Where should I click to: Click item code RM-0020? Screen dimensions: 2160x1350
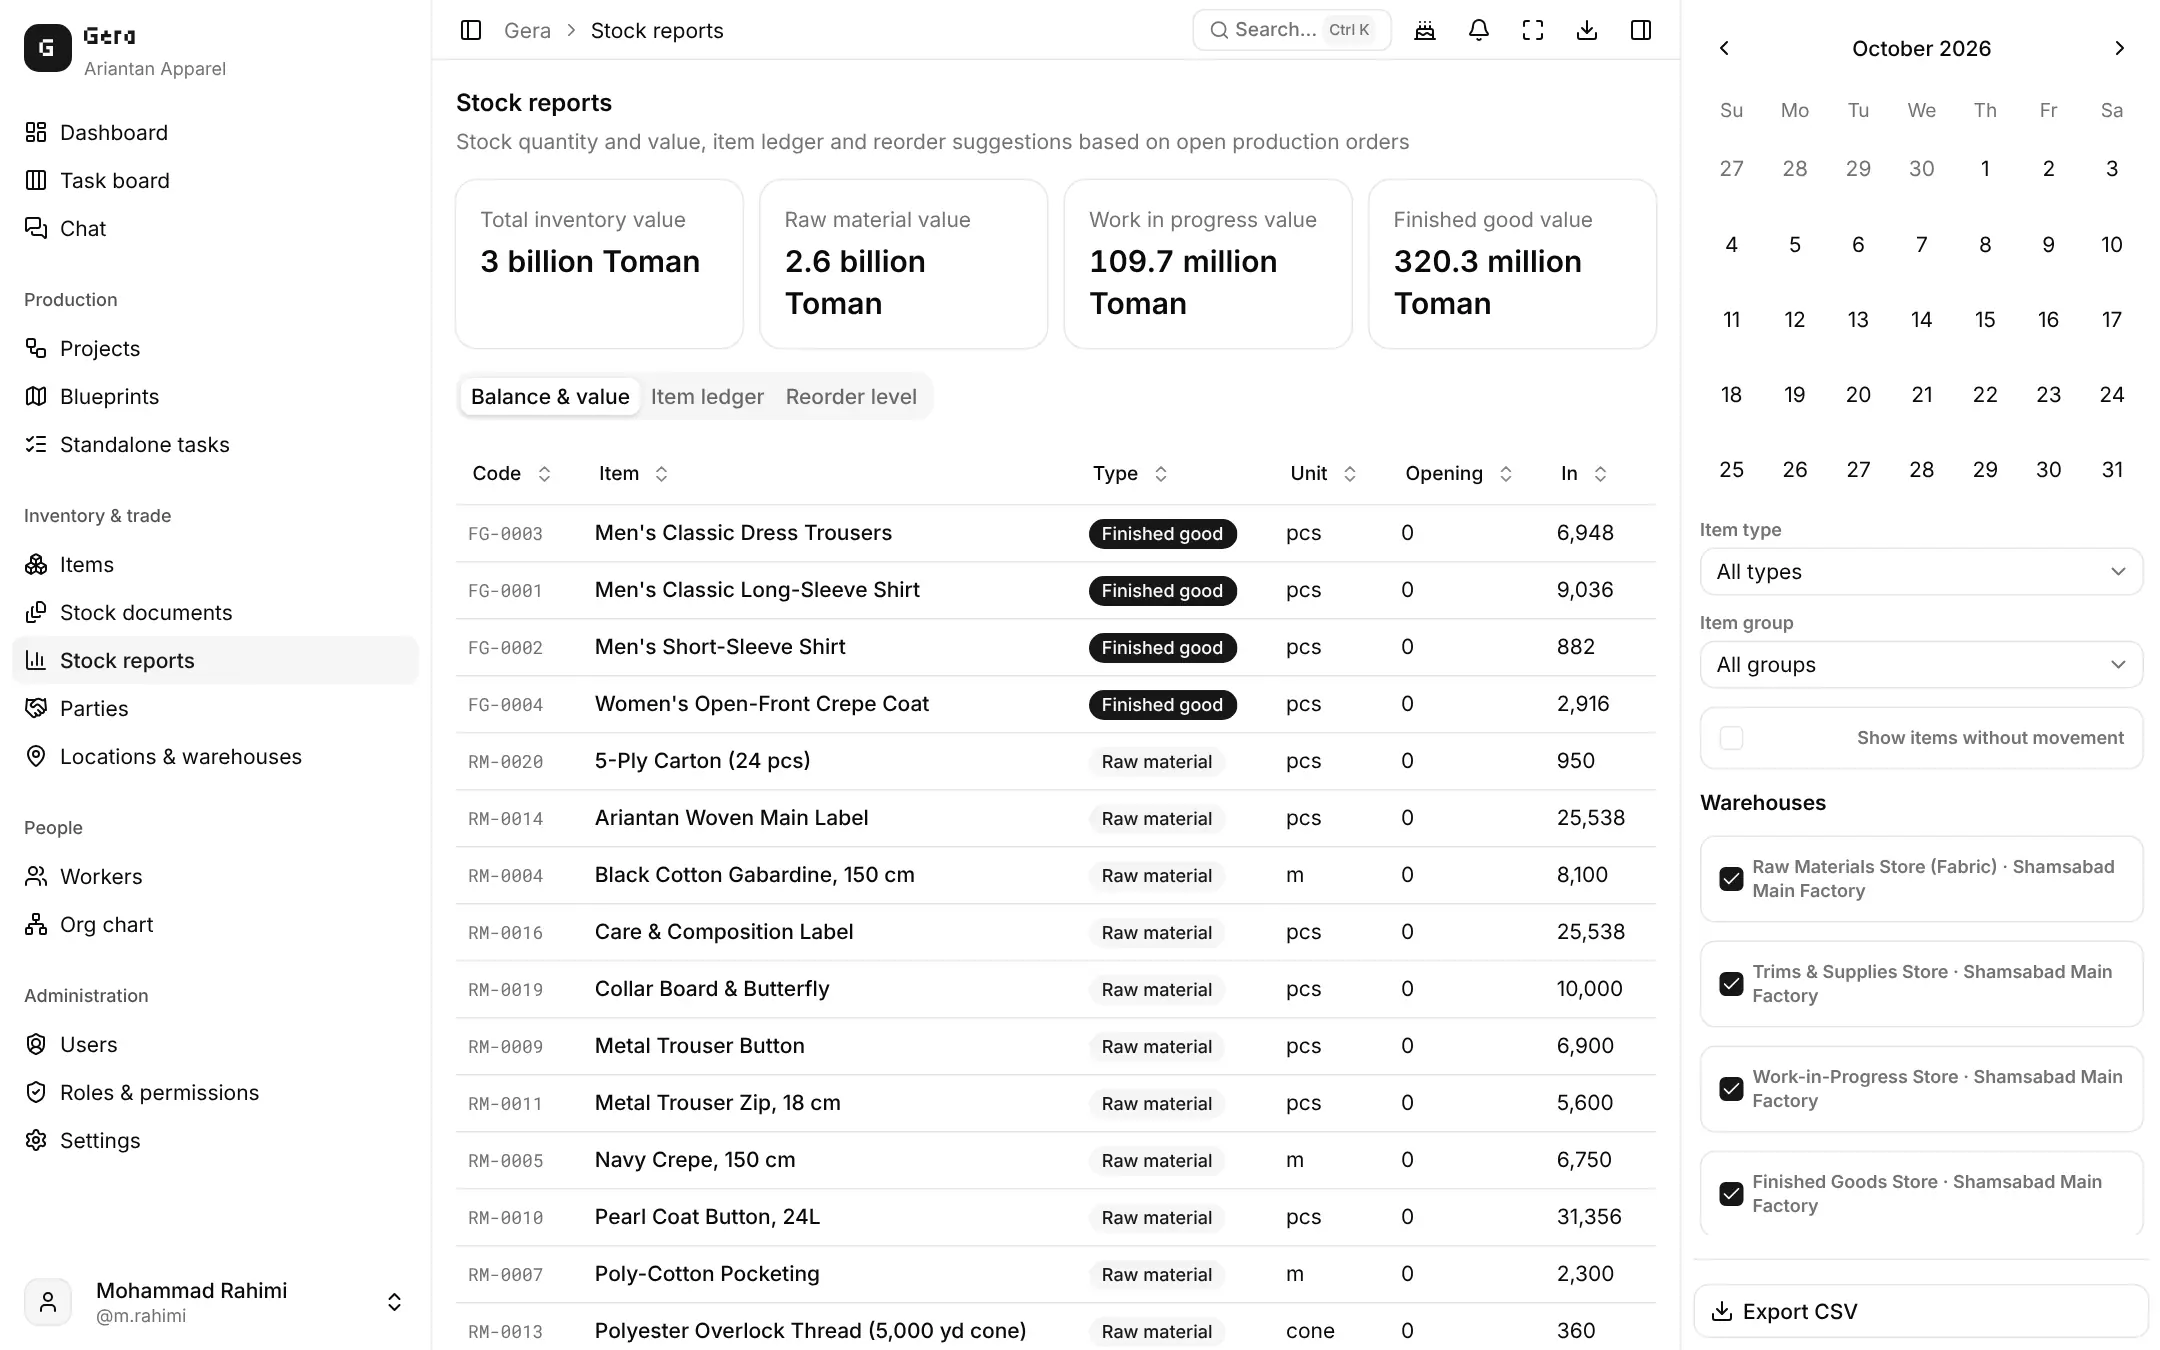[505, 762]
